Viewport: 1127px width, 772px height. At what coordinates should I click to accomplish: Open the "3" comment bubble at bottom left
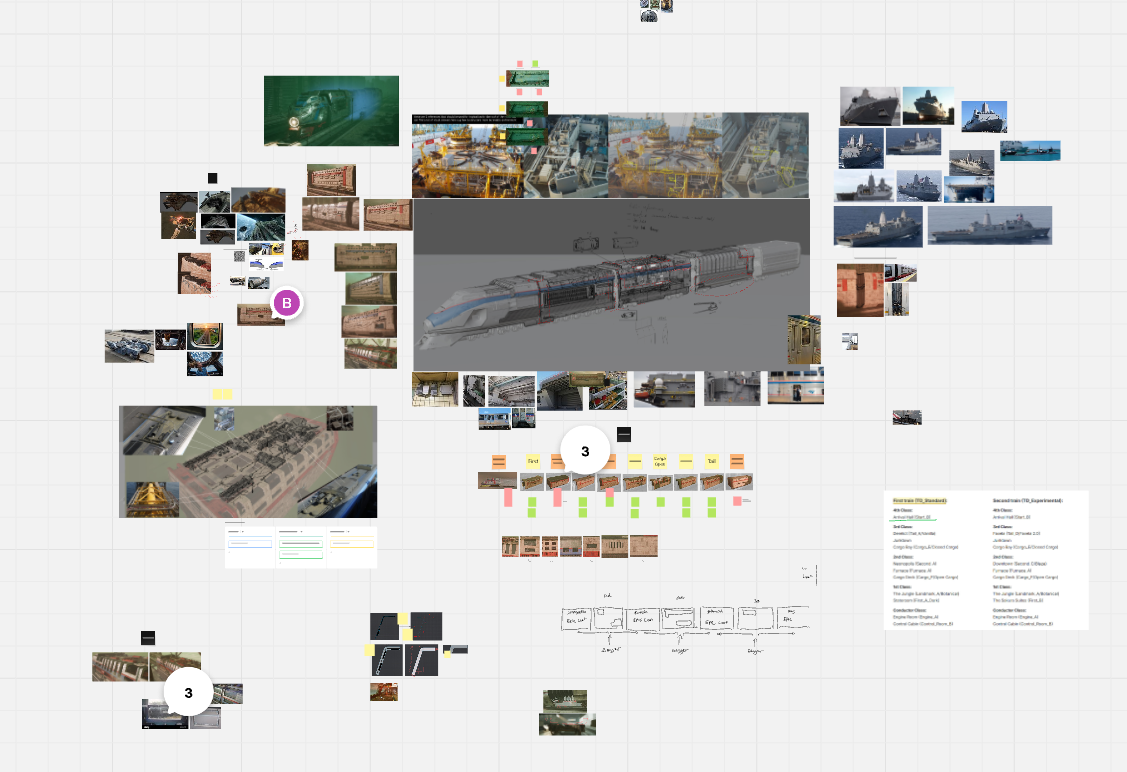click(x=188, y=692)
